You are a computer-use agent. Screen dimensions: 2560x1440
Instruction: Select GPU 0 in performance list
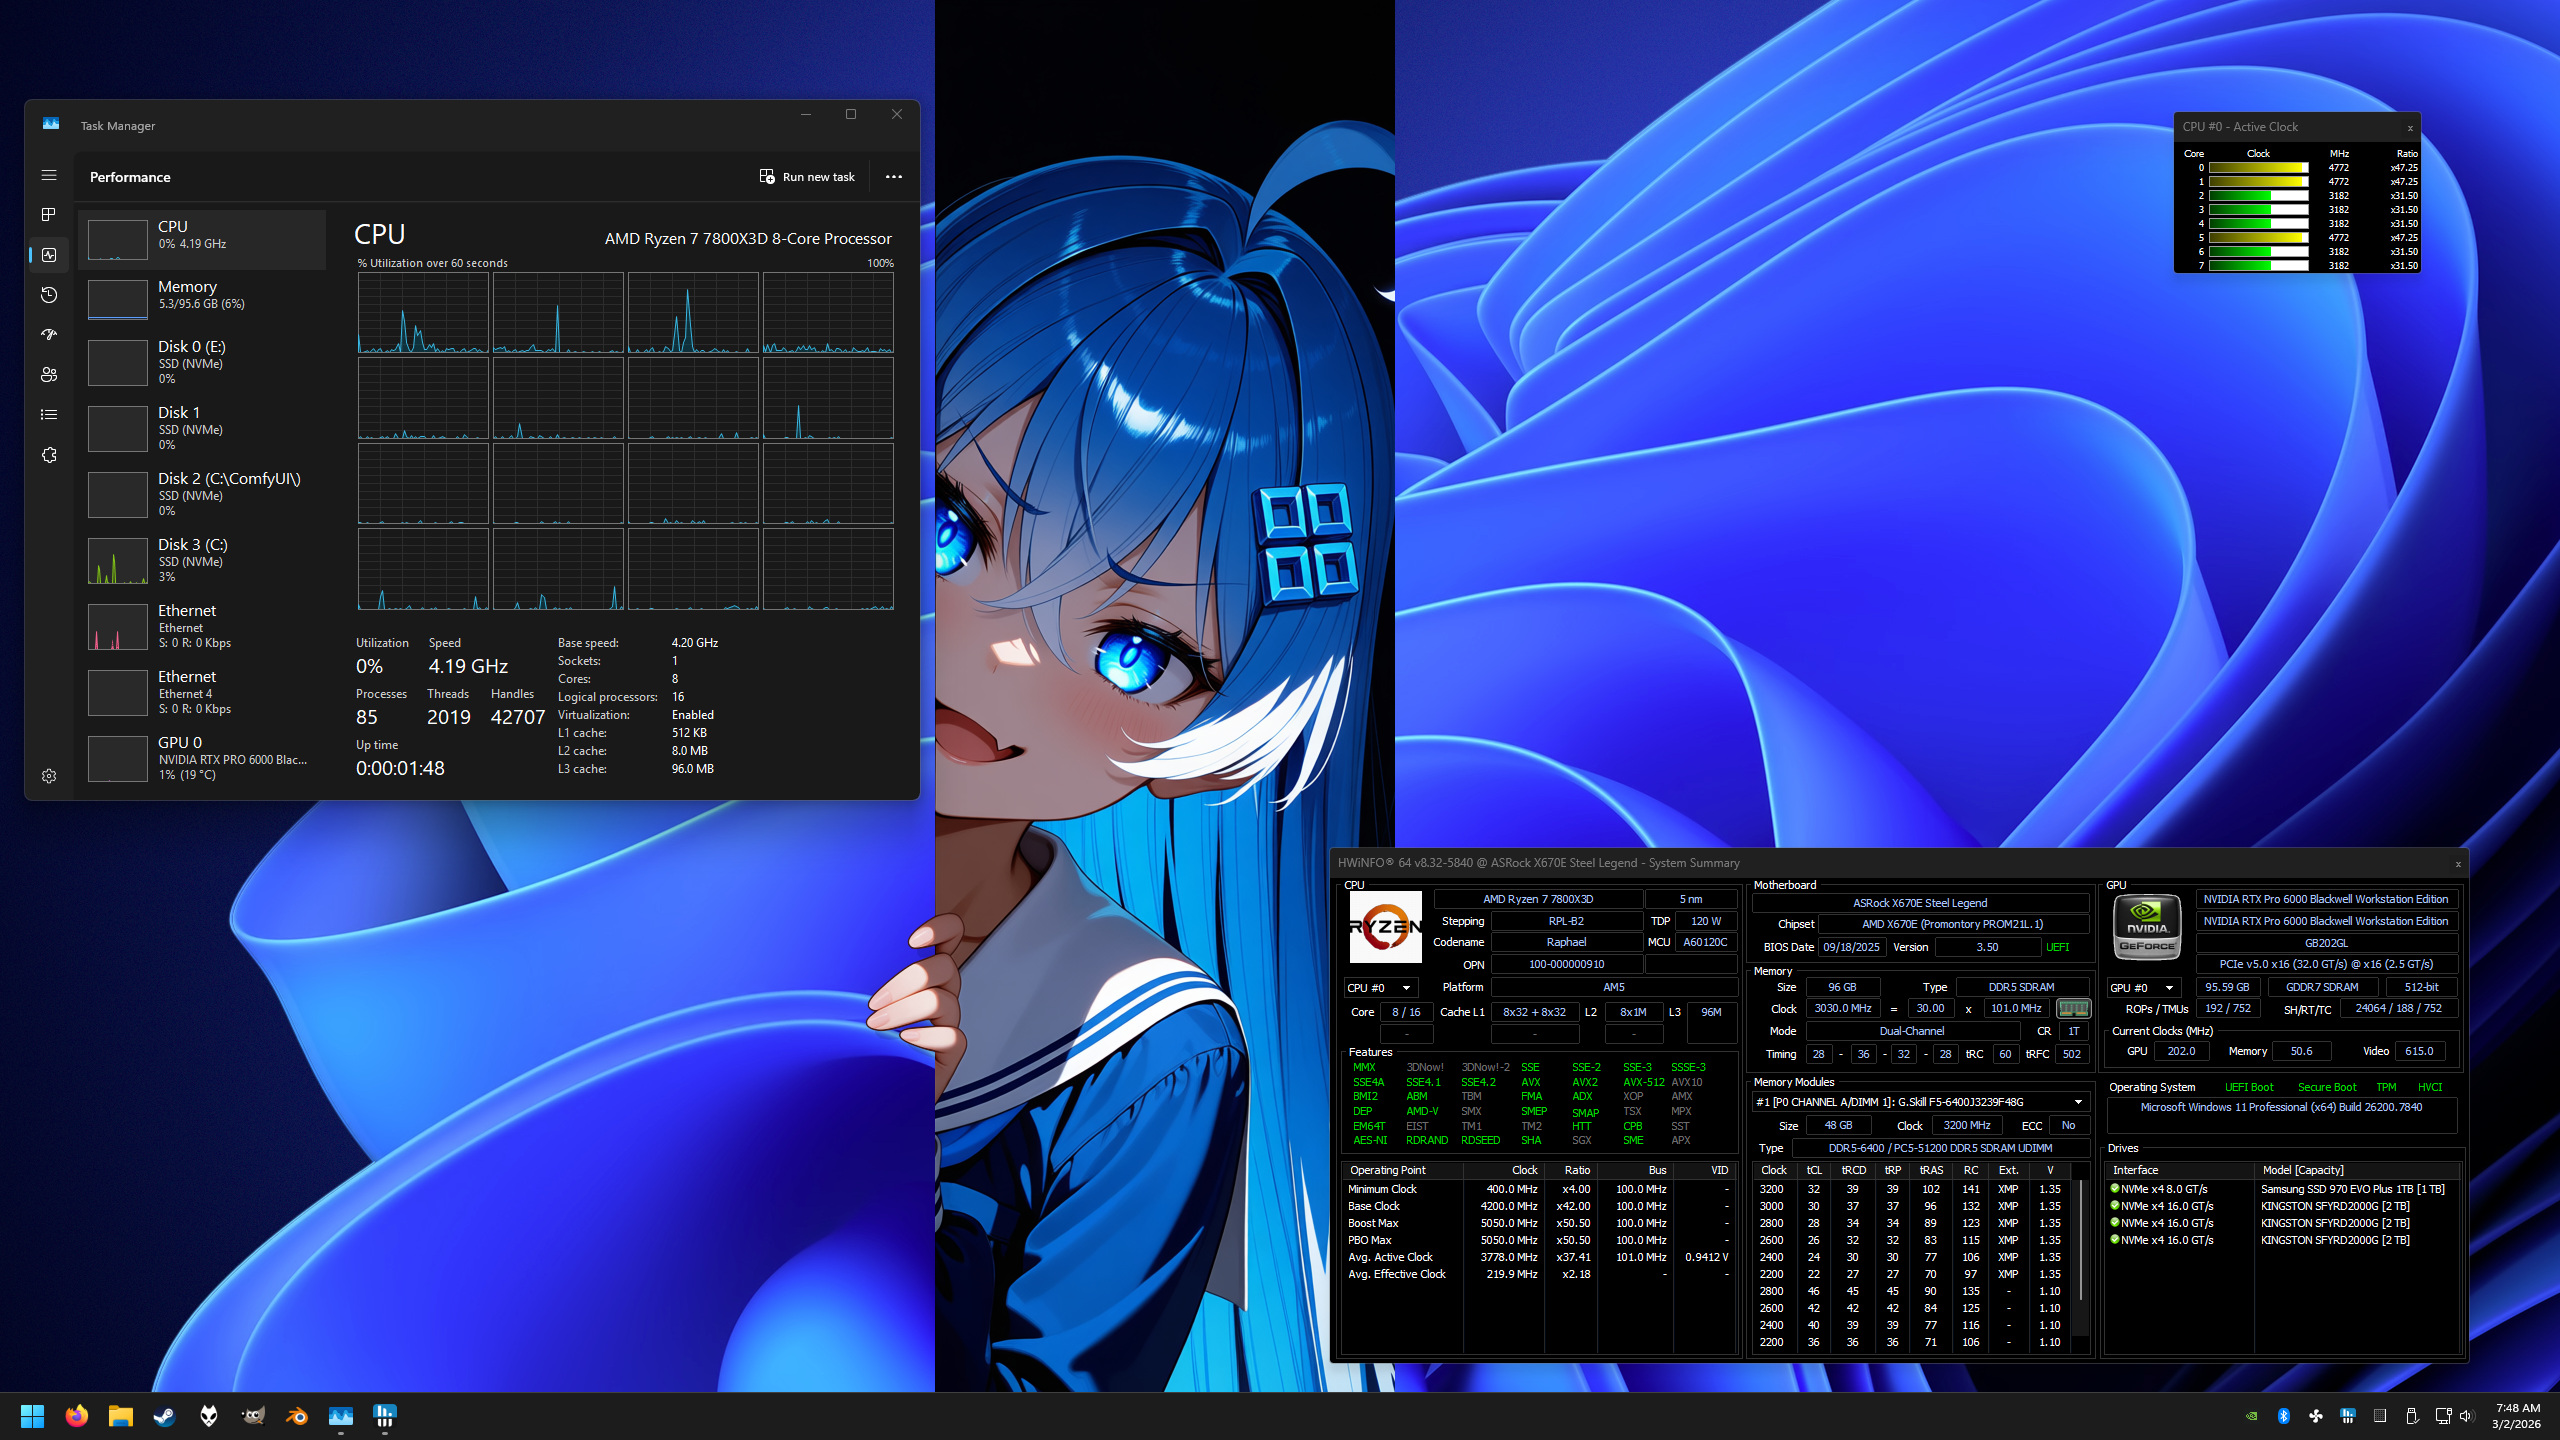[x=200, y=758]
